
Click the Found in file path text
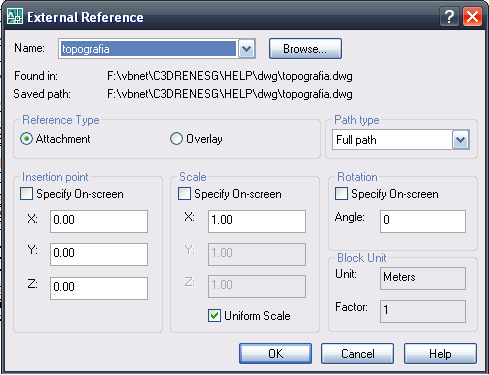coord(230,76)
